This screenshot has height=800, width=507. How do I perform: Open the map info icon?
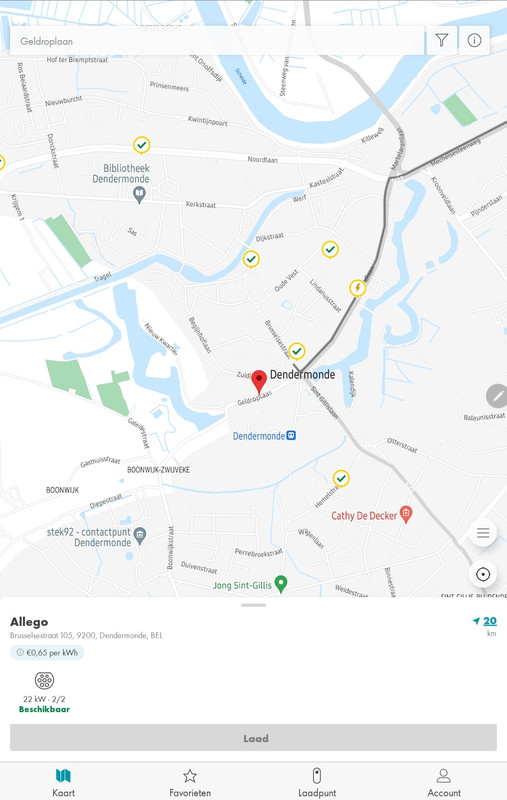point(474,40)
